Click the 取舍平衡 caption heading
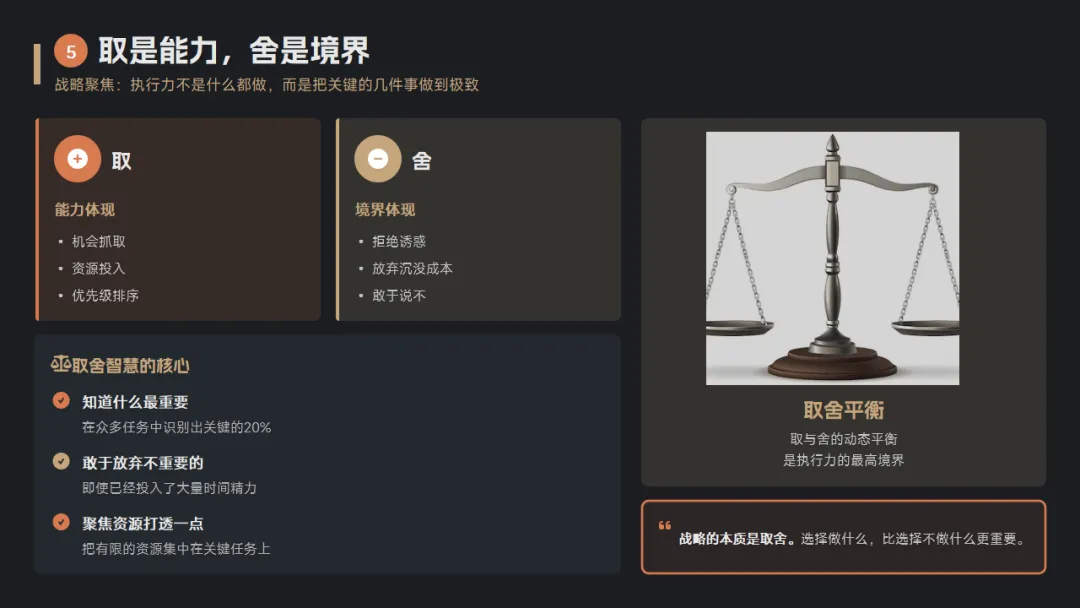1080x608 pixels. pos(843,411)
